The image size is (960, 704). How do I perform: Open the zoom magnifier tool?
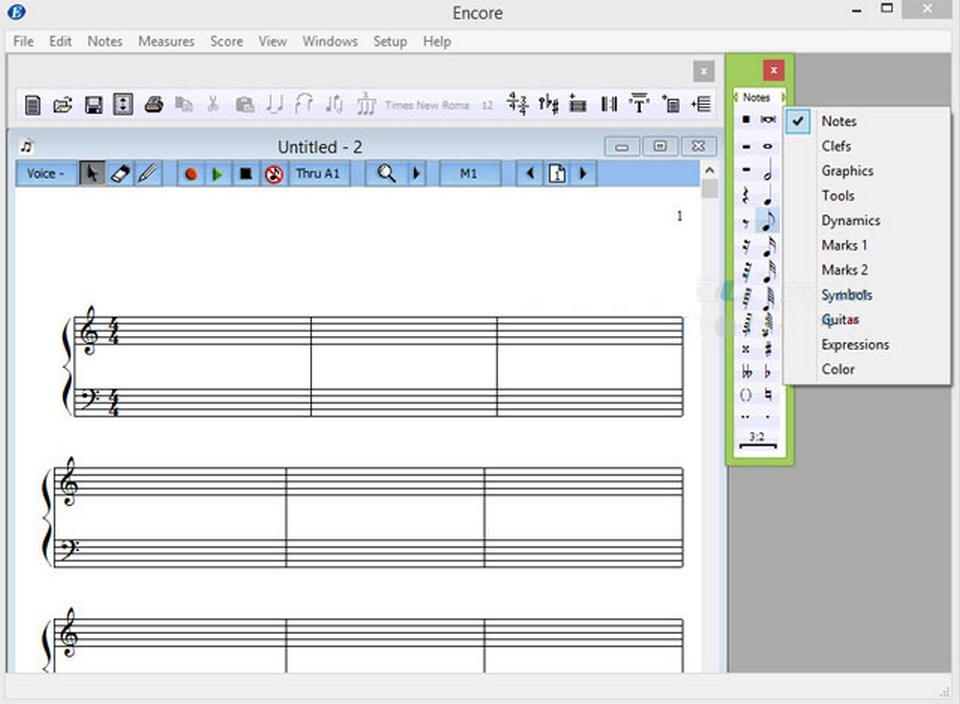click(x=386, y=174)
